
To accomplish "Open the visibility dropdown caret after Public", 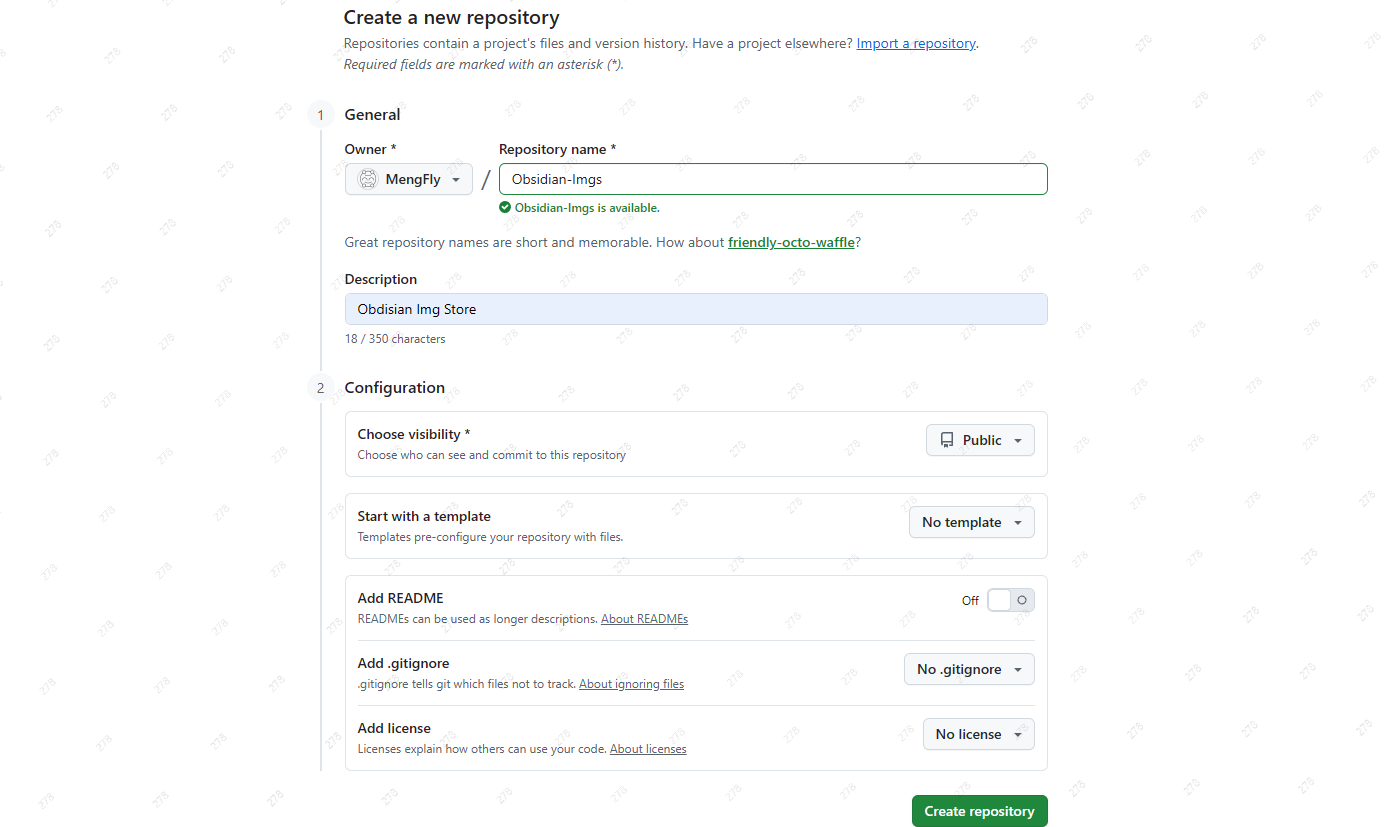I will point(1018,441).
